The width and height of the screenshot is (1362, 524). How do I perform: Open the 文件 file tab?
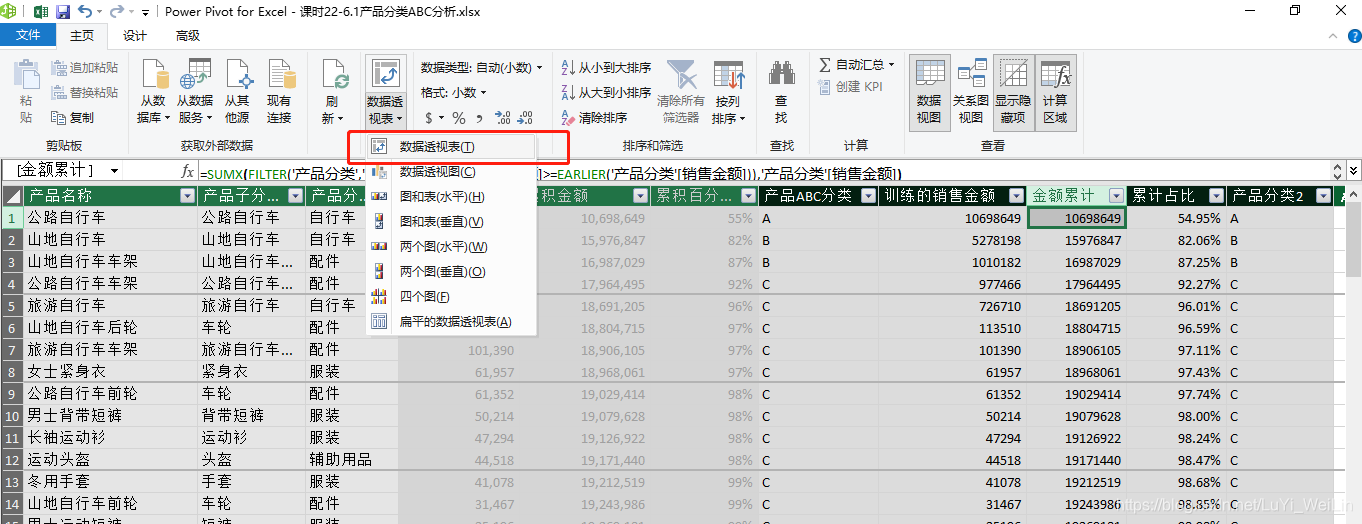(29, 35)
